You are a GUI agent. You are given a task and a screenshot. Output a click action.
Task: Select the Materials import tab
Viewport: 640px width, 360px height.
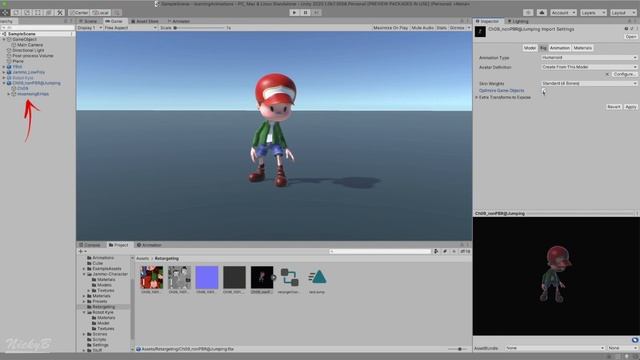point(582,48)
